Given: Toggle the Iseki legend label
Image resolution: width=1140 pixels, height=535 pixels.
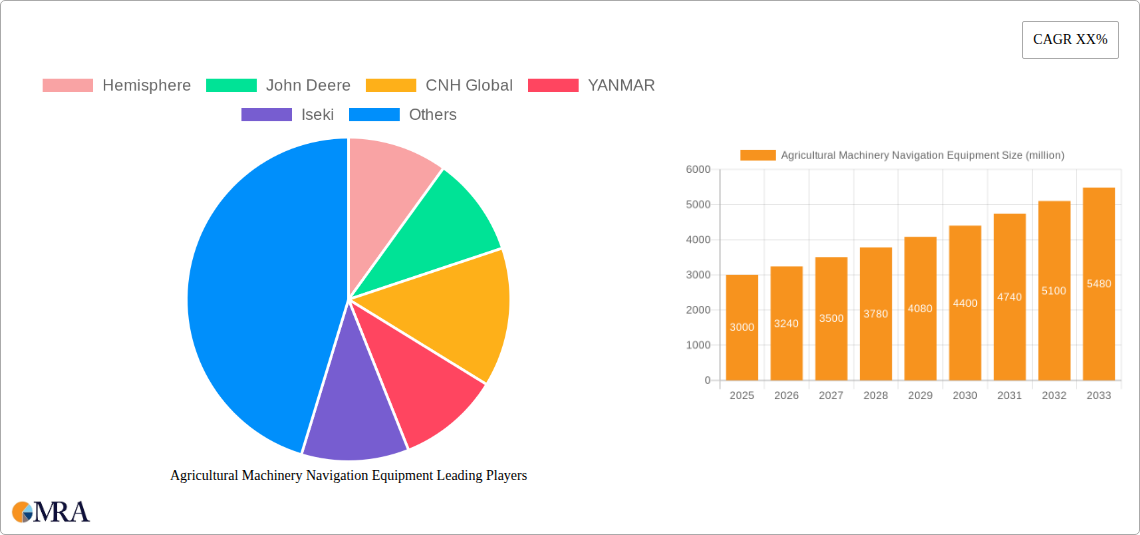Looking at the screenshot, I should click(x=318, y=114).
